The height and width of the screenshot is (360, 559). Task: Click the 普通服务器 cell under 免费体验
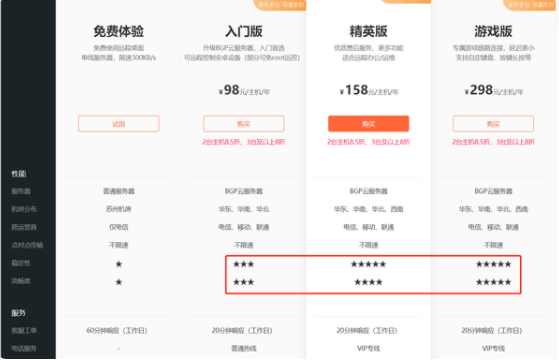119,191
